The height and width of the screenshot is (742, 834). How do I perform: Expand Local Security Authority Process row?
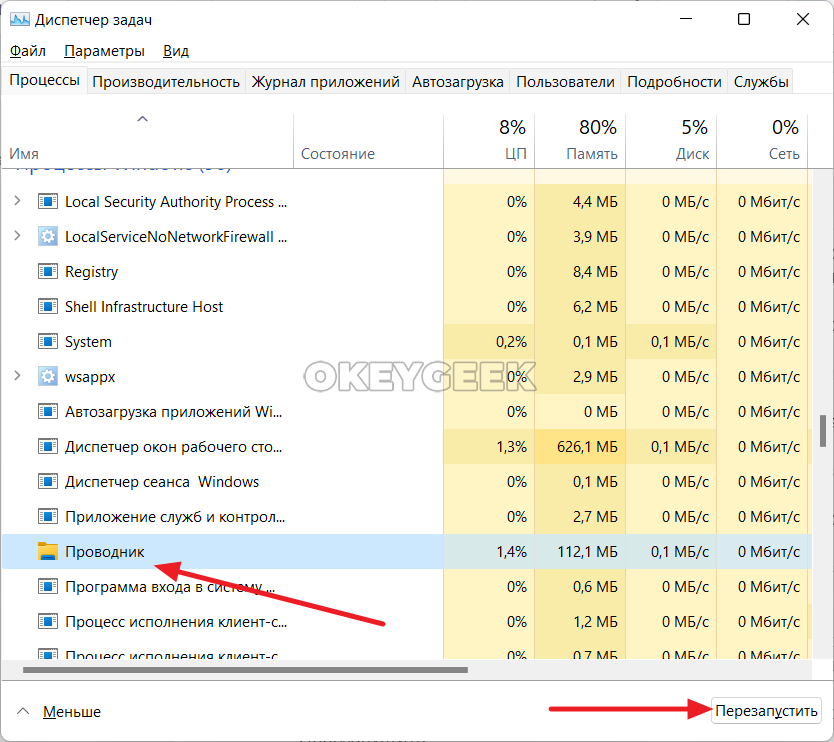click(x=17, y=201)
